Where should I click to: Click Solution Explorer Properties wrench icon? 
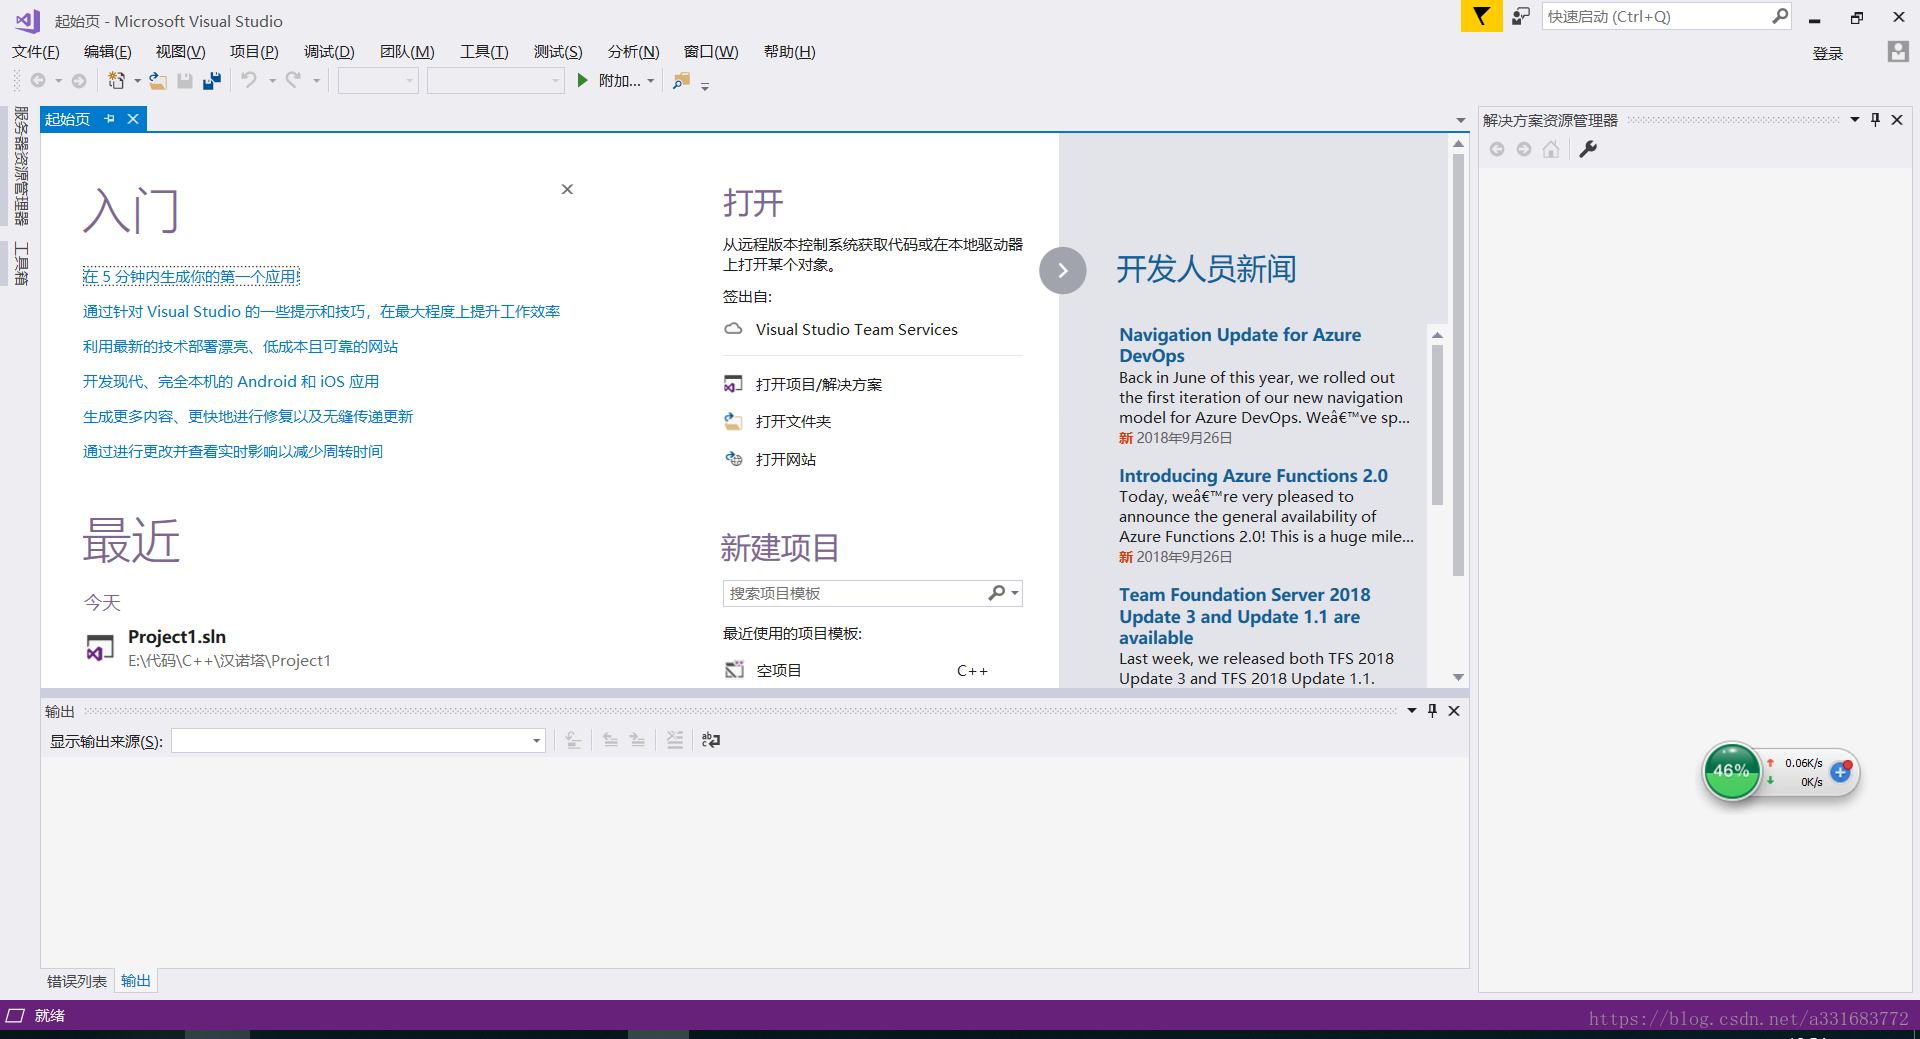(1588, 149)
